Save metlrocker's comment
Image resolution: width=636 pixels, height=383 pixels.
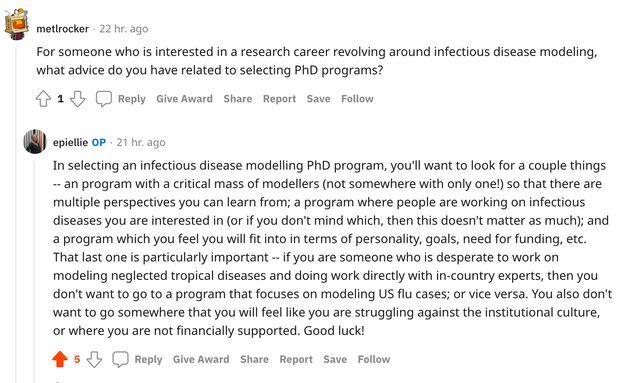pos(318,99)
